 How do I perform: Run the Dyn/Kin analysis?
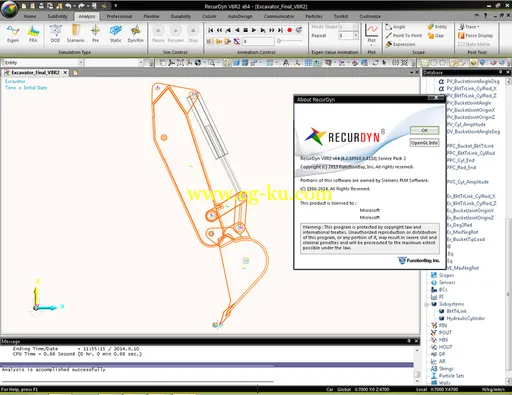pos(136,33)
